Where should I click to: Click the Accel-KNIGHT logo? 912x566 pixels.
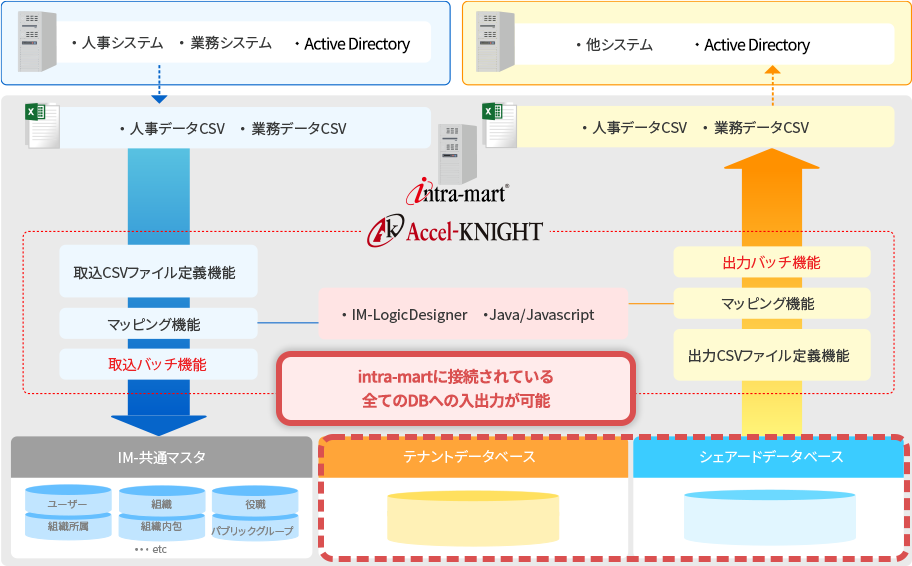point(455,232)
